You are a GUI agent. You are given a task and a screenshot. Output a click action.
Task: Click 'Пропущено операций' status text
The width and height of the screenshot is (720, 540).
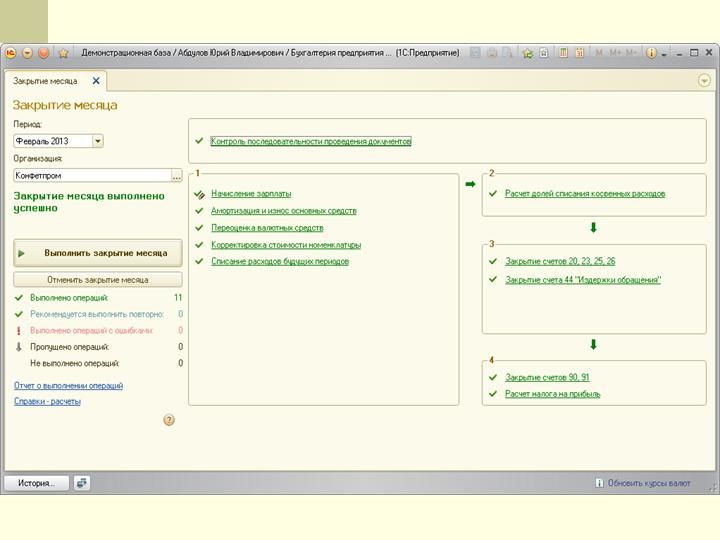[69, 347]
